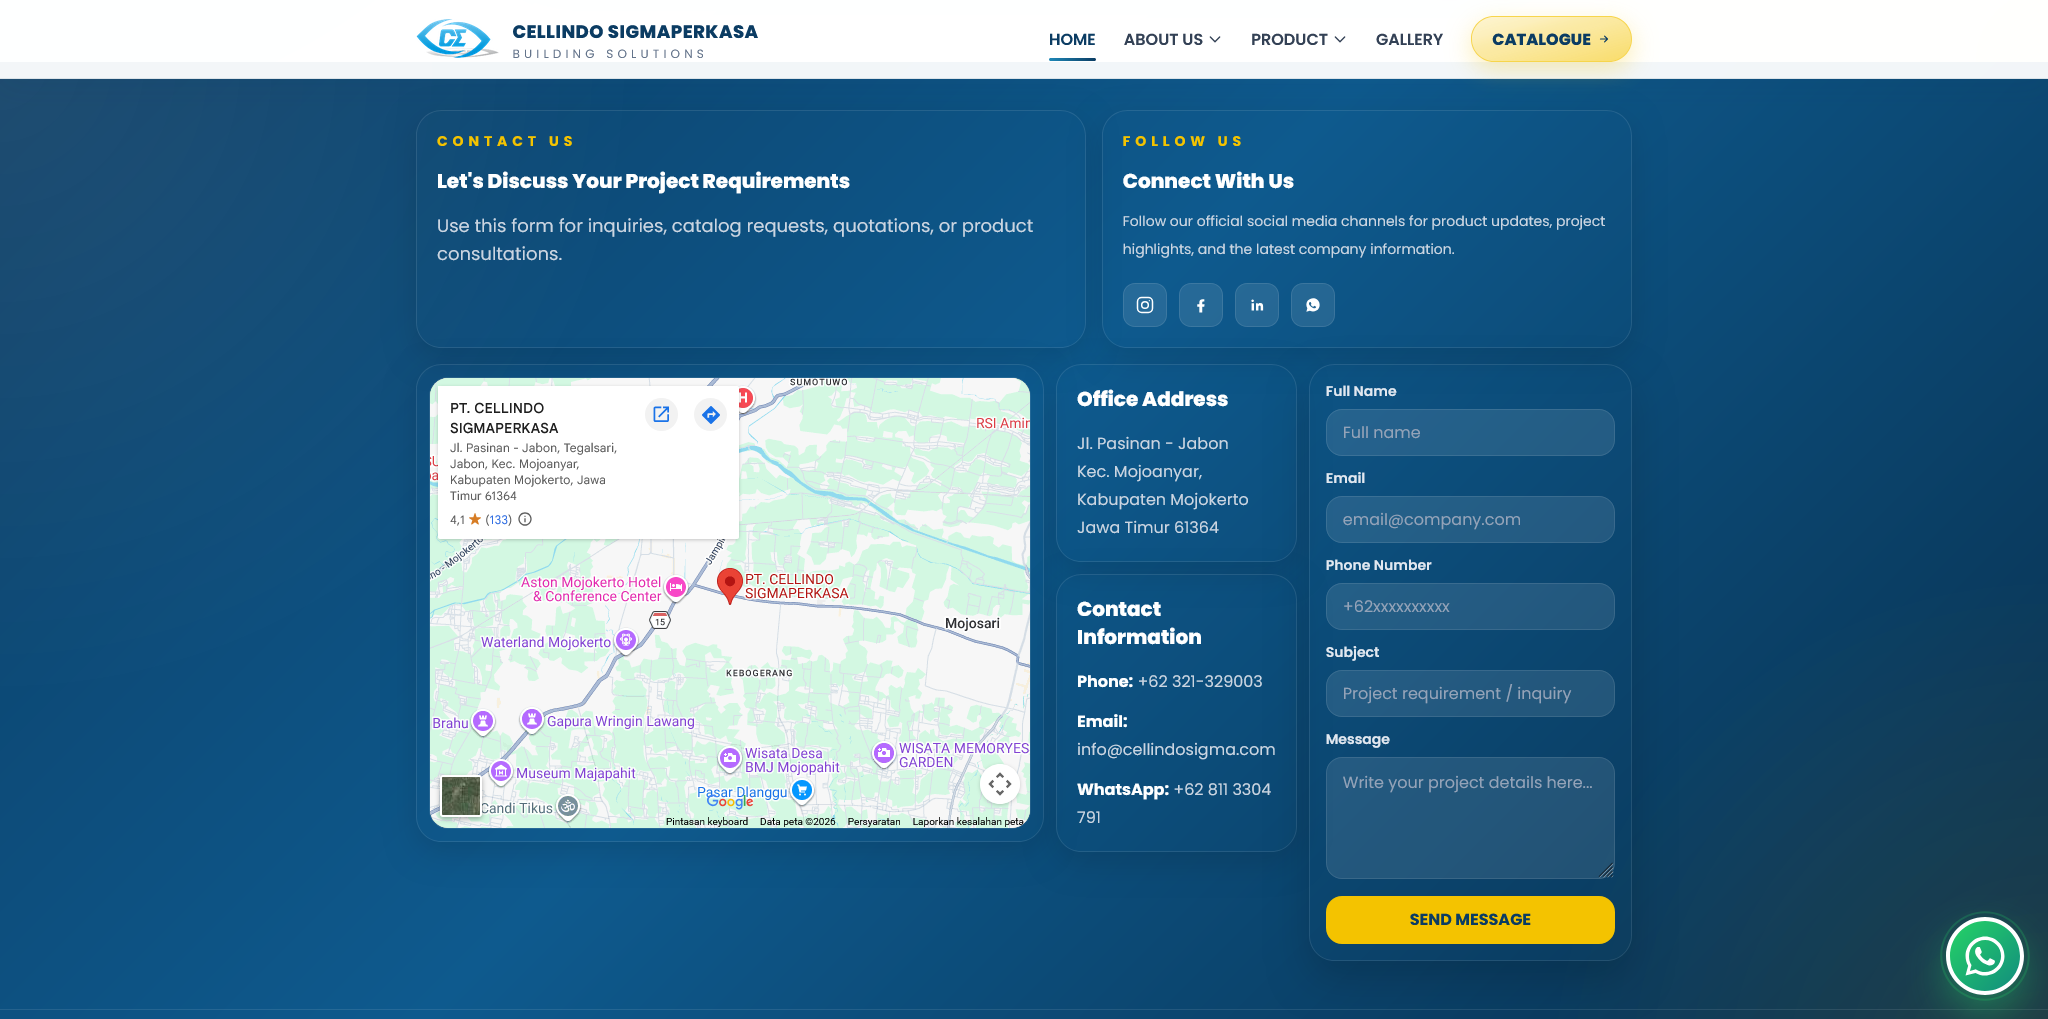Open map Persyaratan terms link
This screenshot has height=1019, width=2048.
pyautogui.click(x=874, y=822)
